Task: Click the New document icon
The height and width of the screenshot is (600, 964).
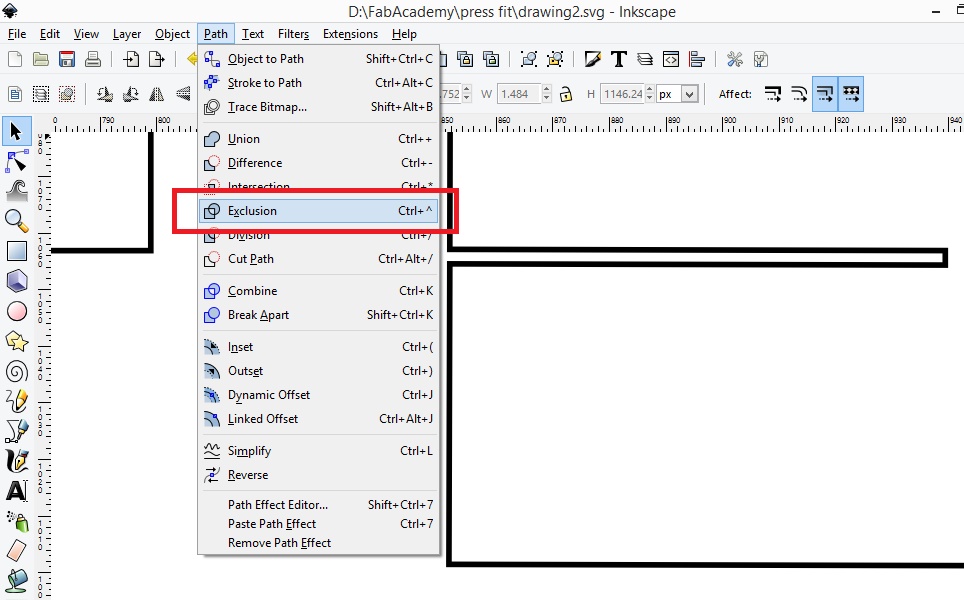Action: (x=15, y=59)
